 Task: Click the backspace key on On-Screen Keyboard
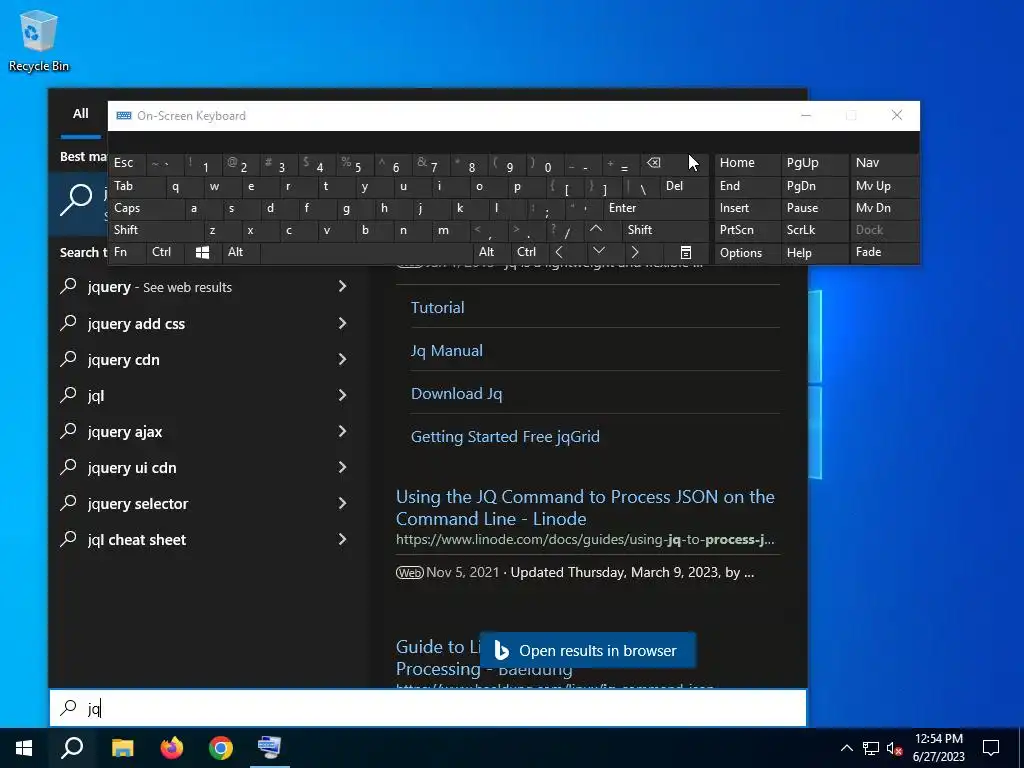click(655, 163)
